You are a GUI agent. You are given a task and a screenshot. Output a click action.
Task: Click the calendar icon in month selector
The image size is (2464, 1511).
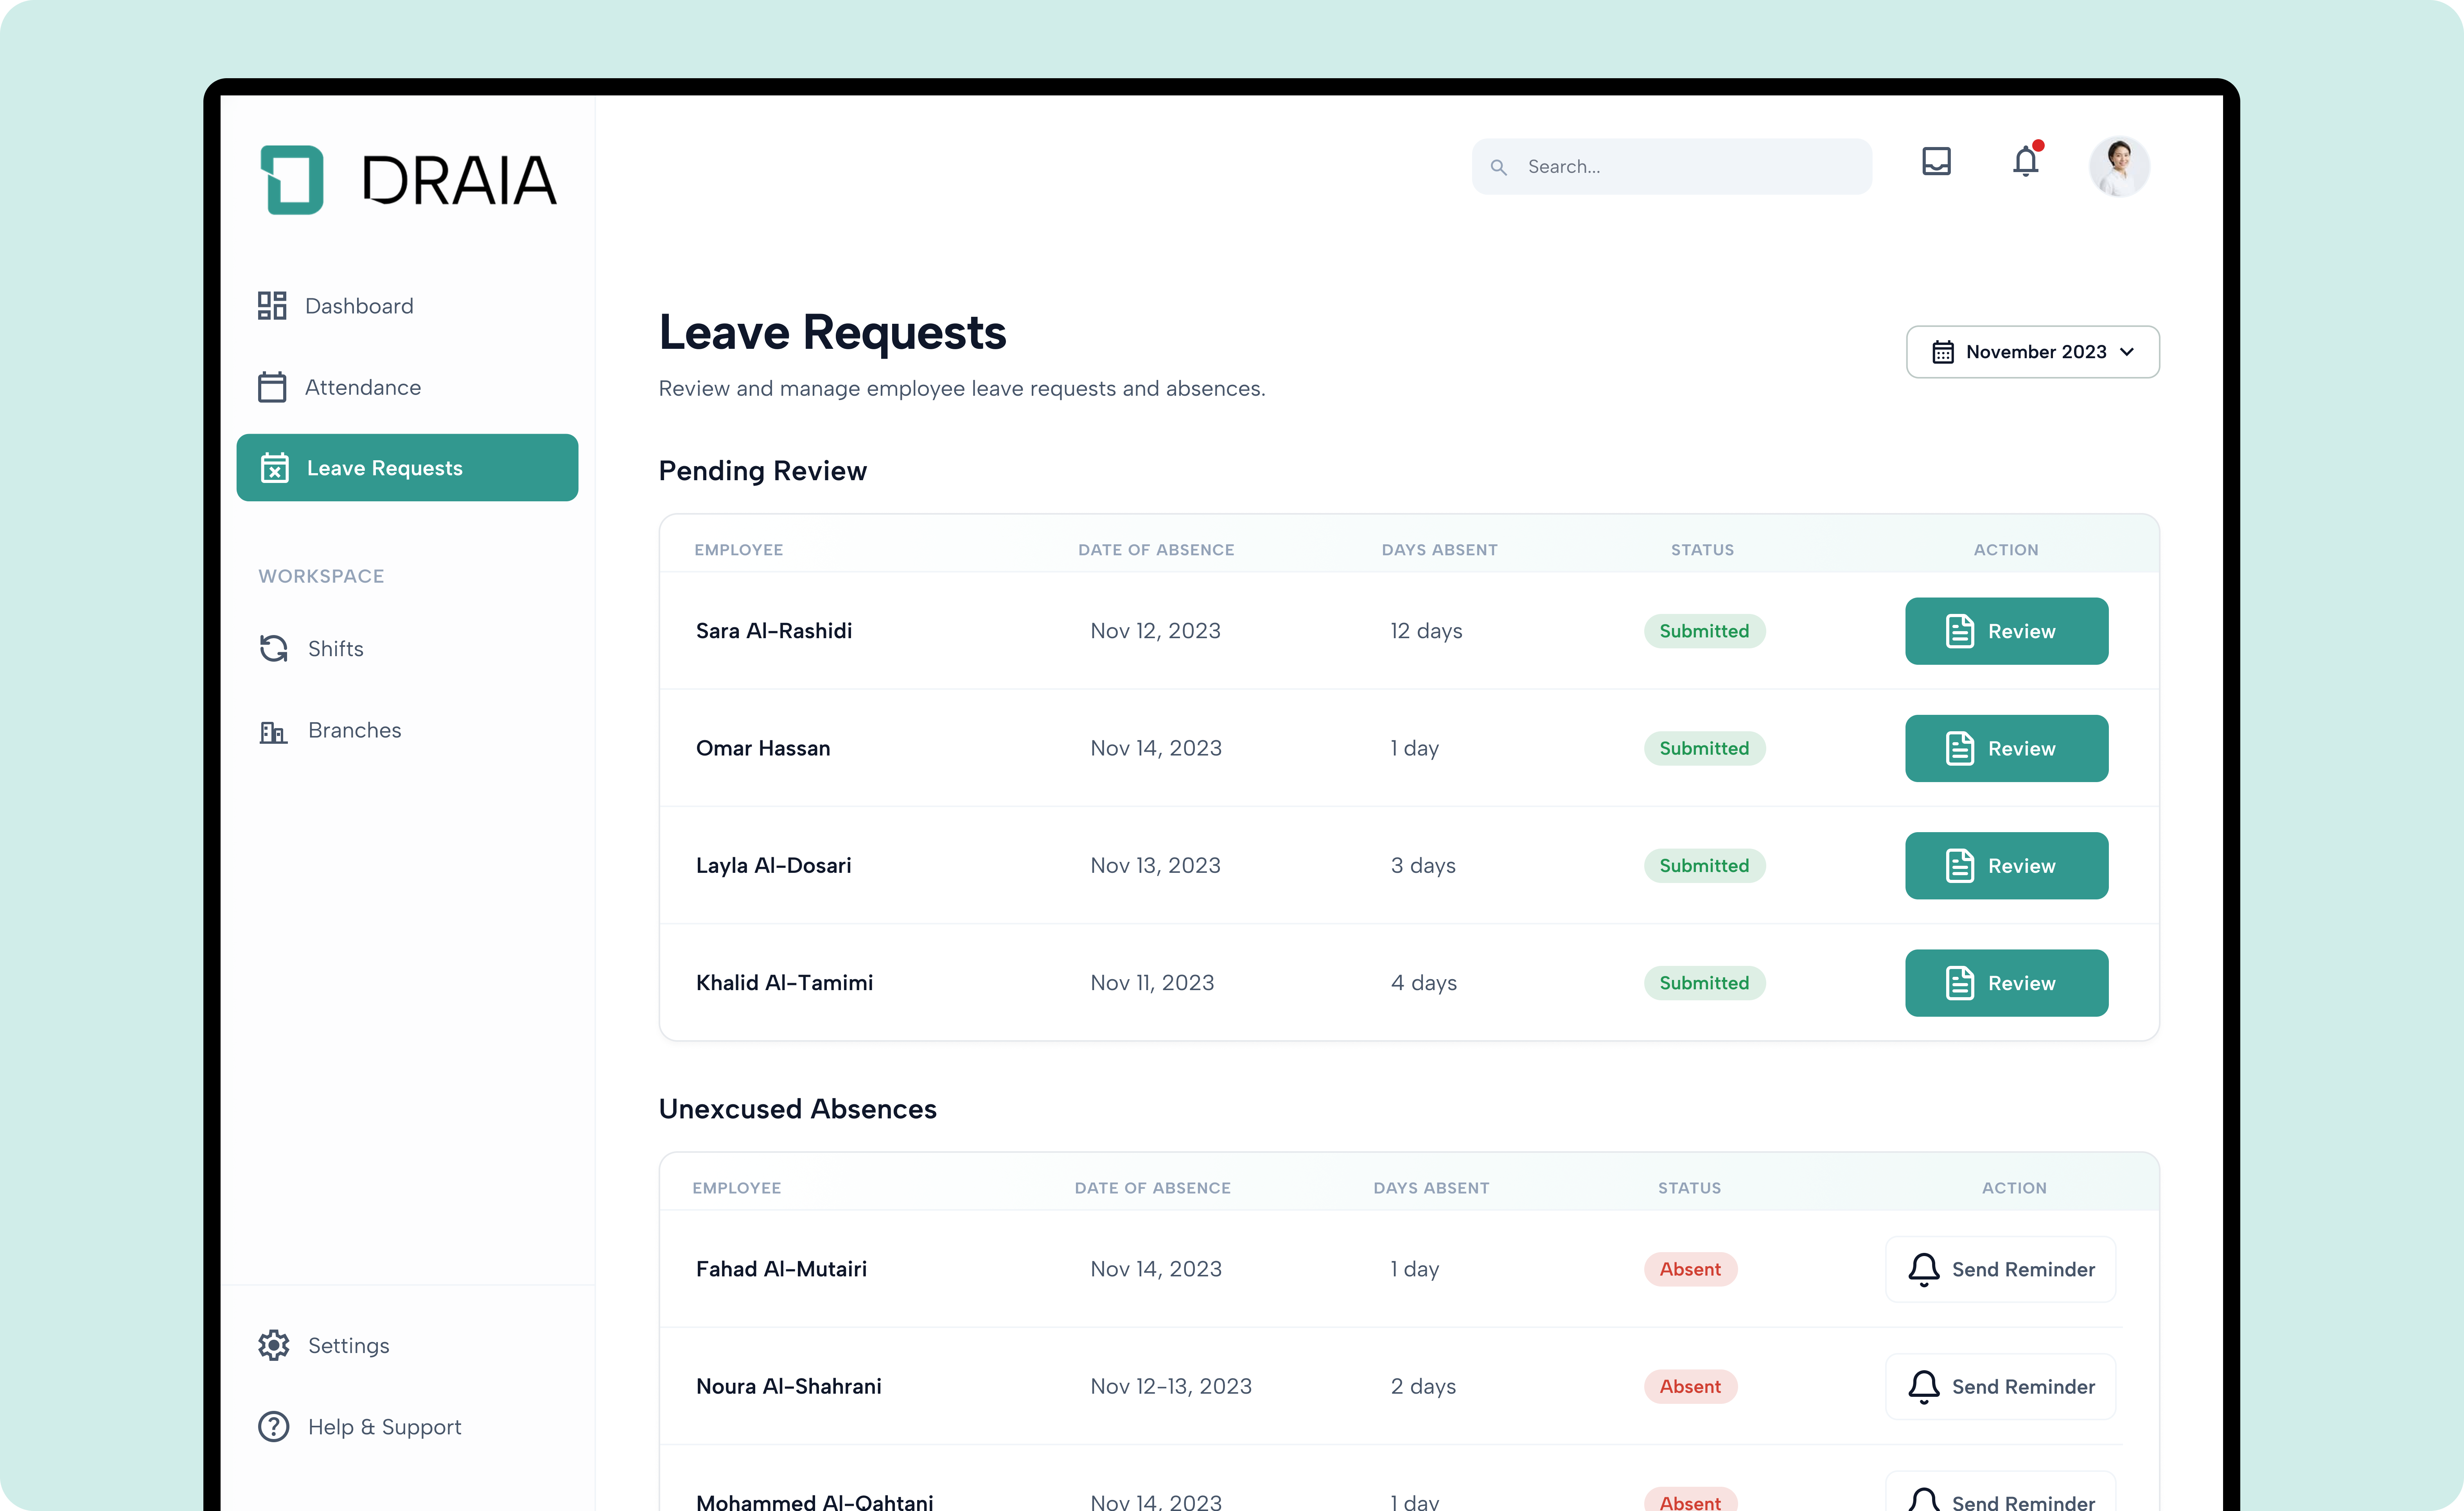pos(1943,352)
